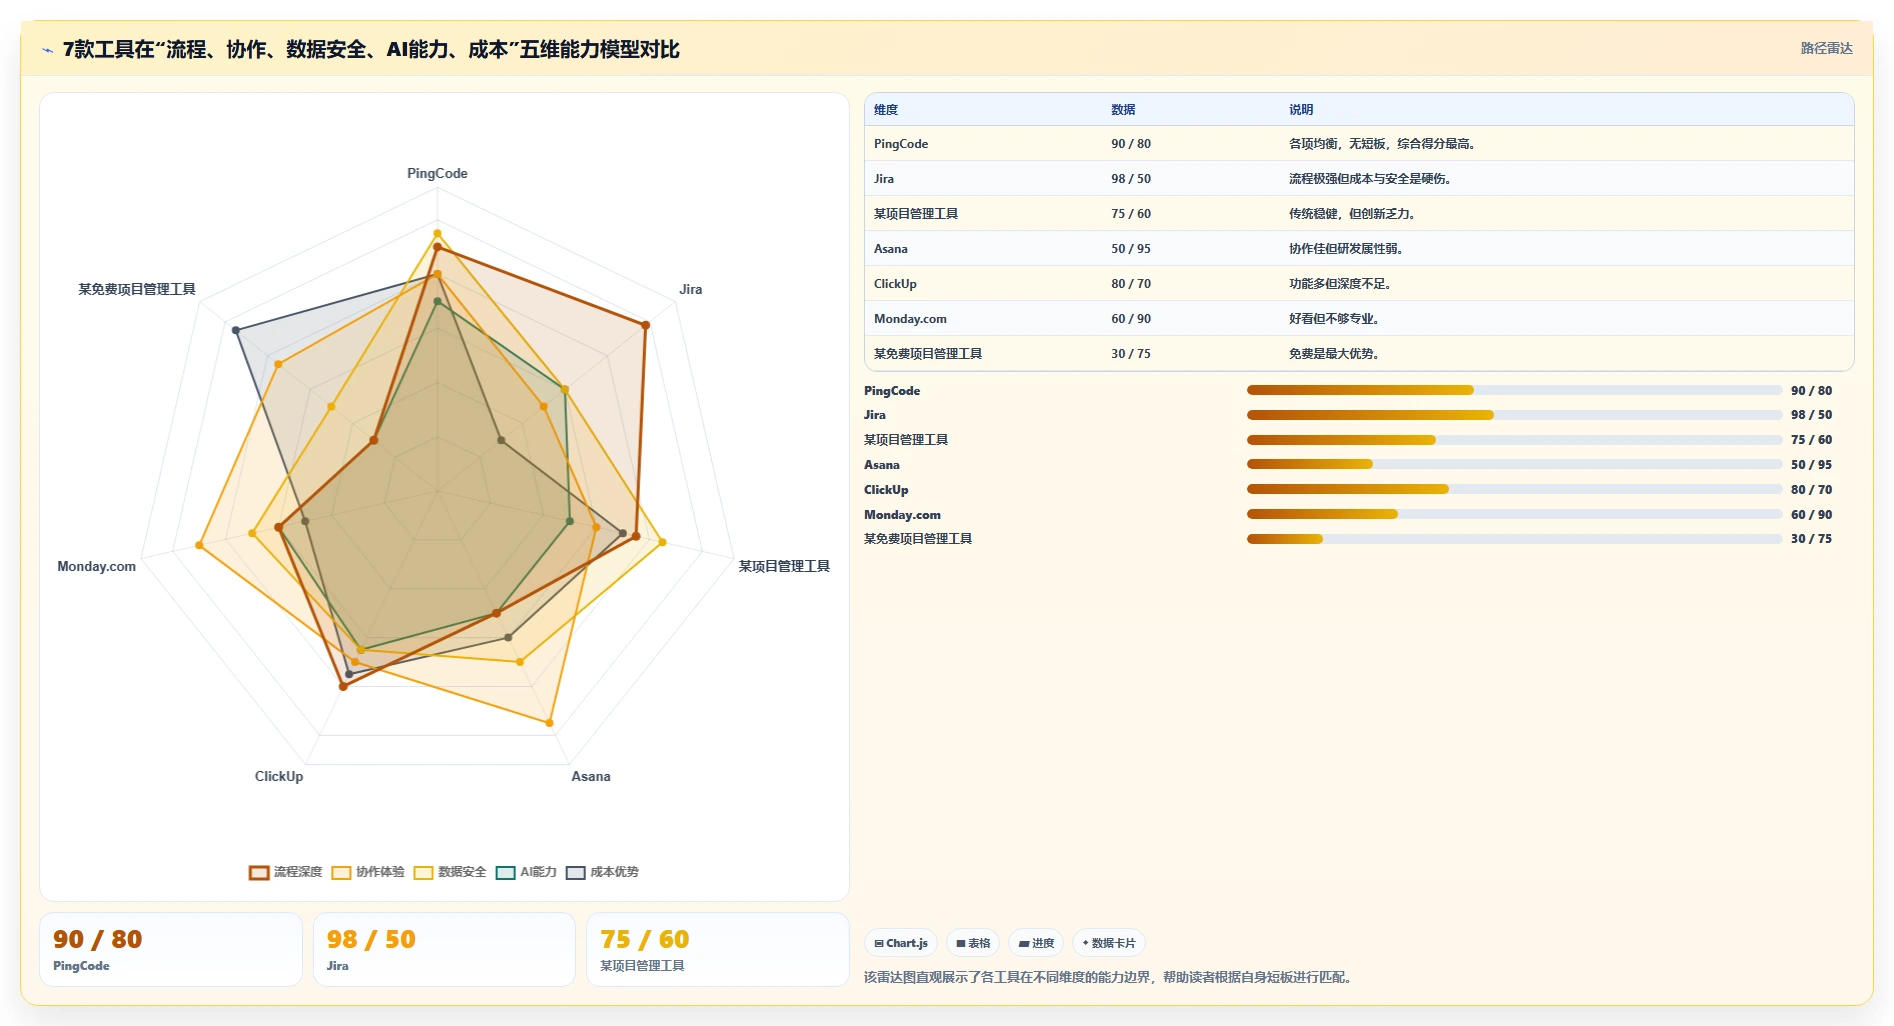Click the chart title about 五维能力模型对比
Image resolution: width=1894 pixels, height=1026 pixels.
coord(371,49)
